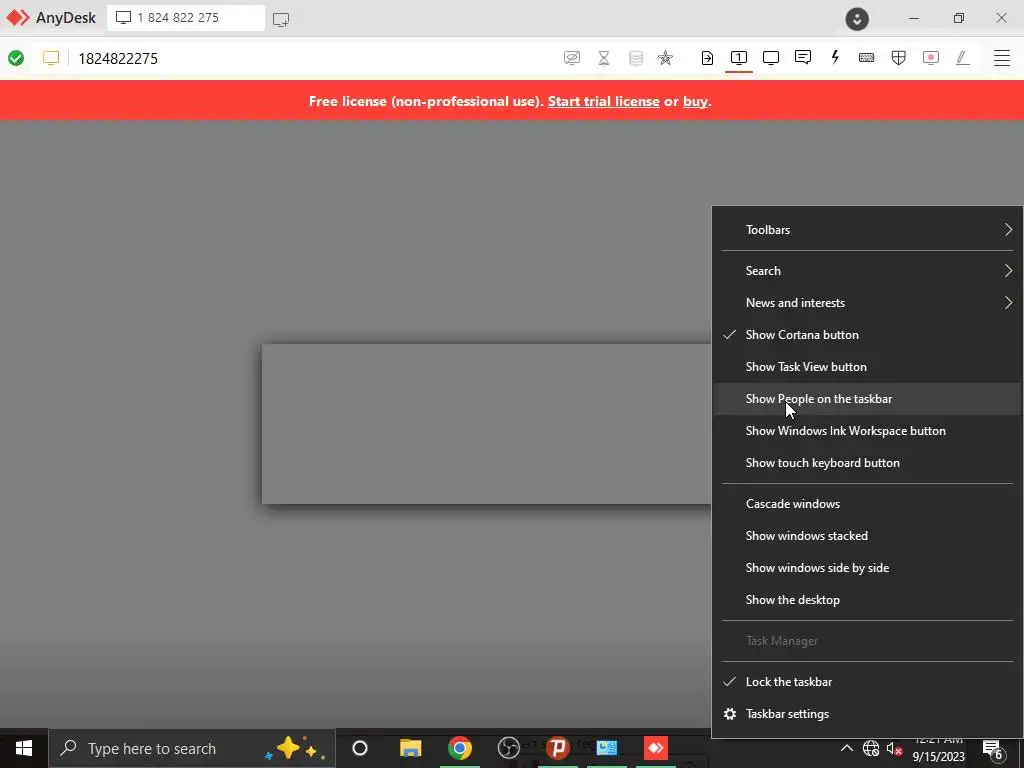Open the permissions shield icon
Viewport: 1024px width, 768px height.
899,58
